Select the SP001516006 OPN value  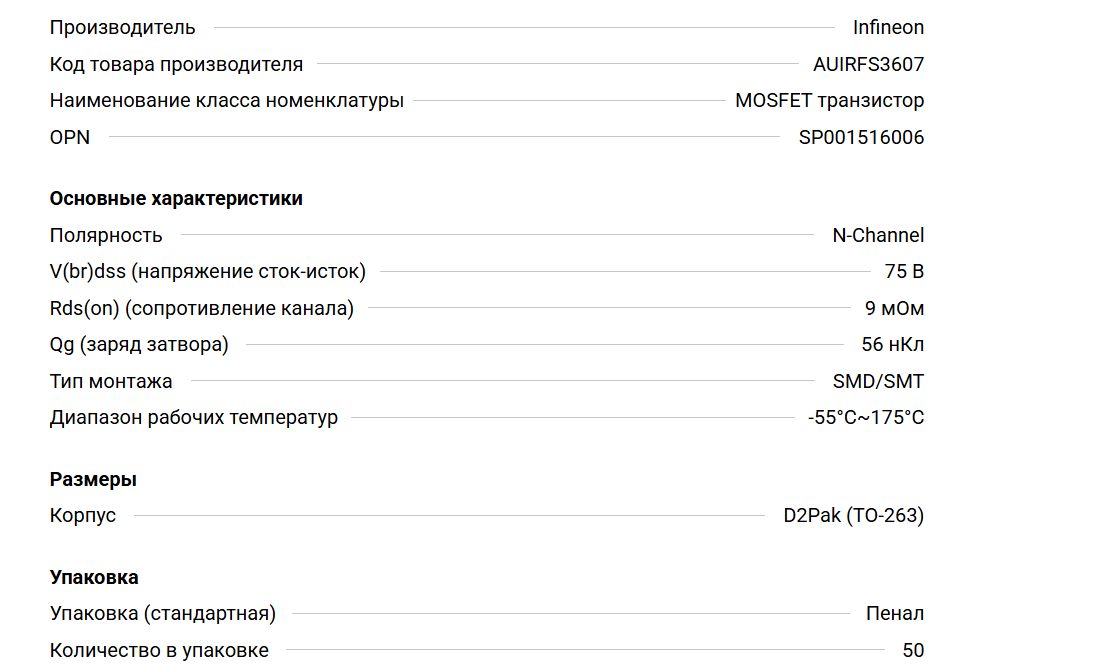click(x=861, y=137)
